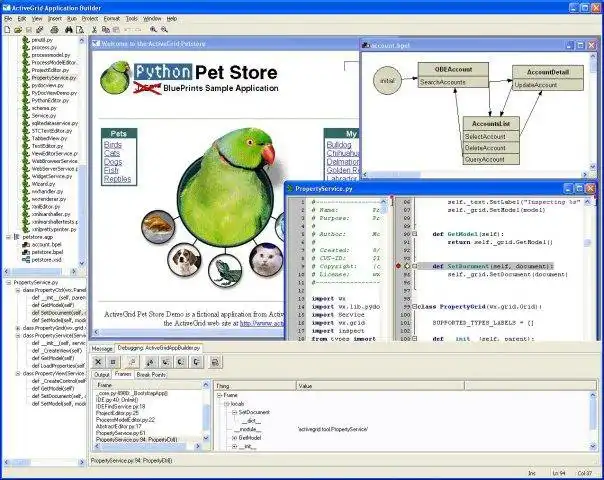This screenshot has height=480, width=604.
Task: Select ProjectEditor.py:25 in Frames list
Action: point(117,413)
